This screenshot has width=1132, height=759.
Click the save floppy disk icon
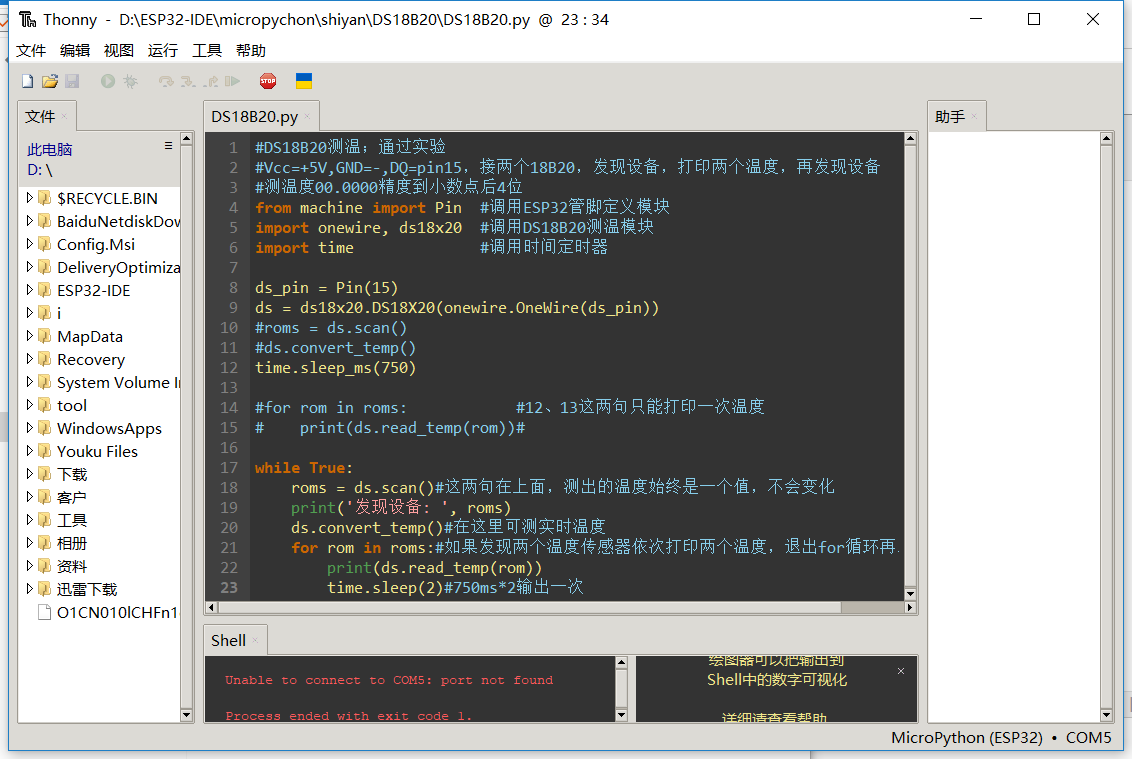pyautogui.click(x=71, y=81)
